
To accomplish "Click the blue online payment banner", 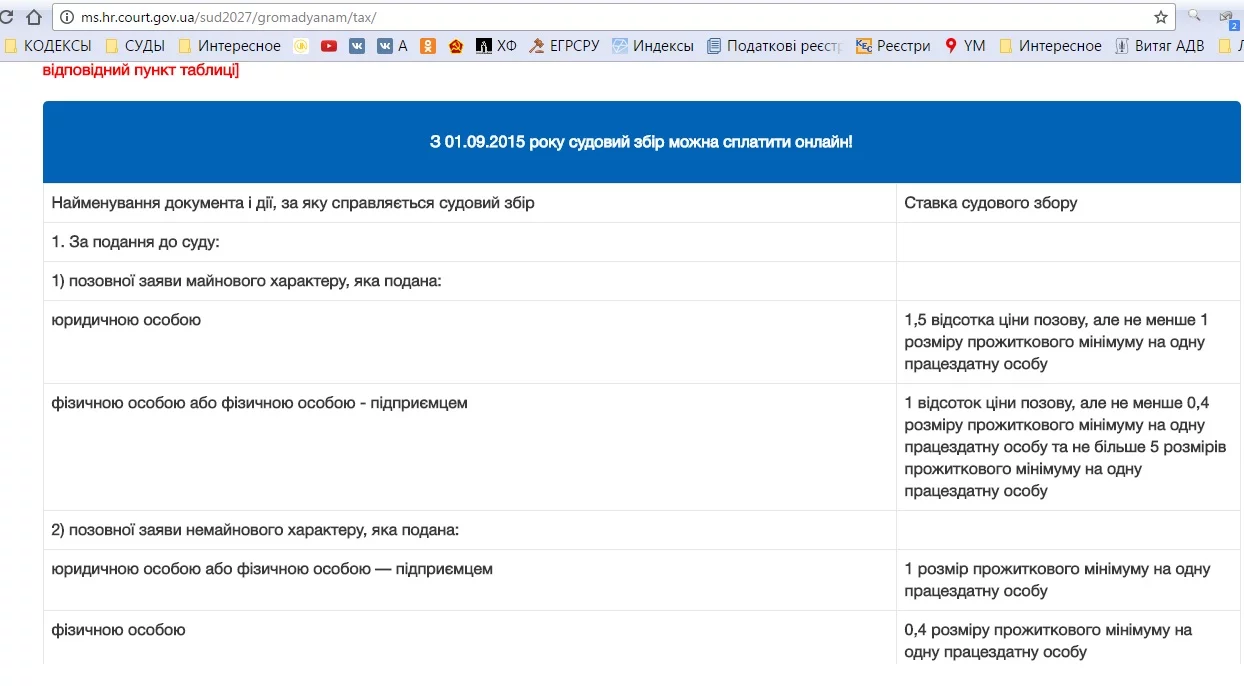I will pos(641,142).
